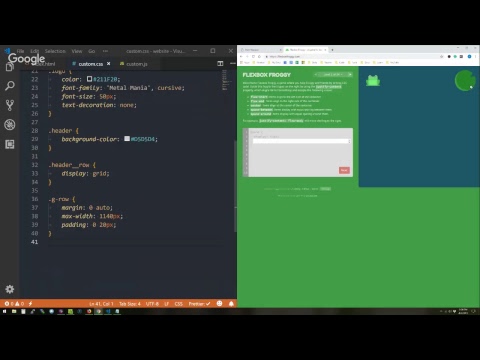Open the Windows Start menu
Image resolution: width=480 pixels, height=360 pixels.
click(5, 311)
